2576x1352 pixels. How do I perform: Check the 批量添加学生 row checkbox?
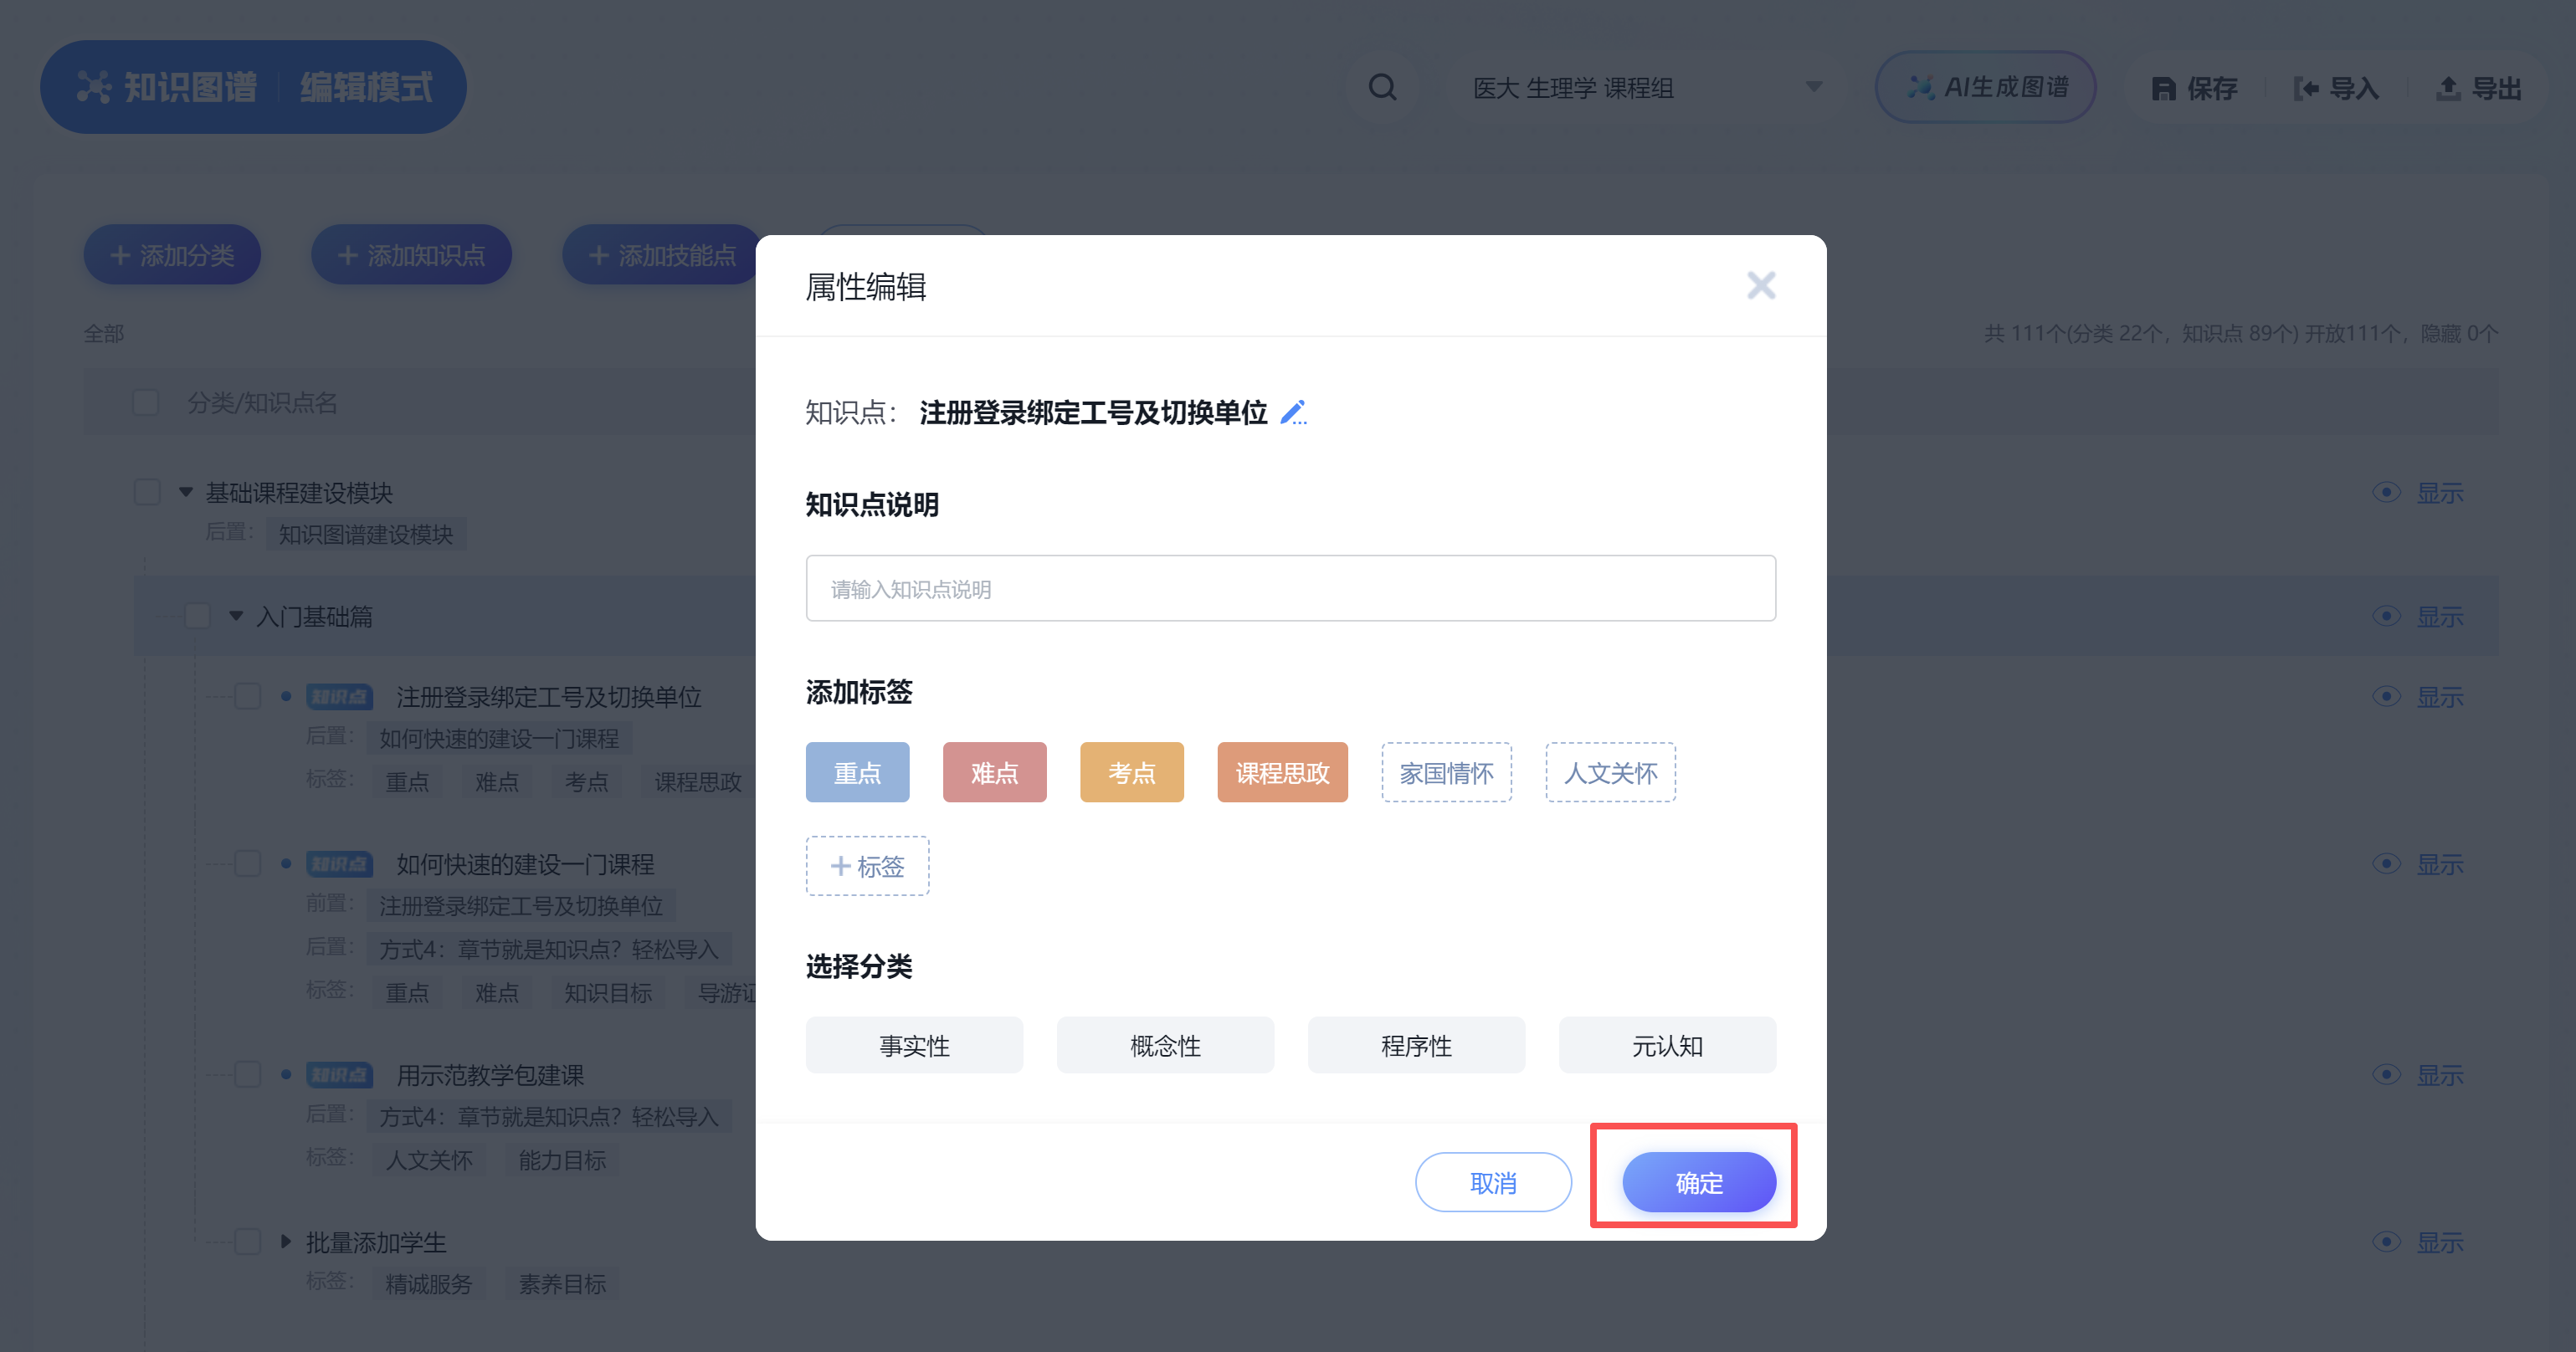[247, 1241]
